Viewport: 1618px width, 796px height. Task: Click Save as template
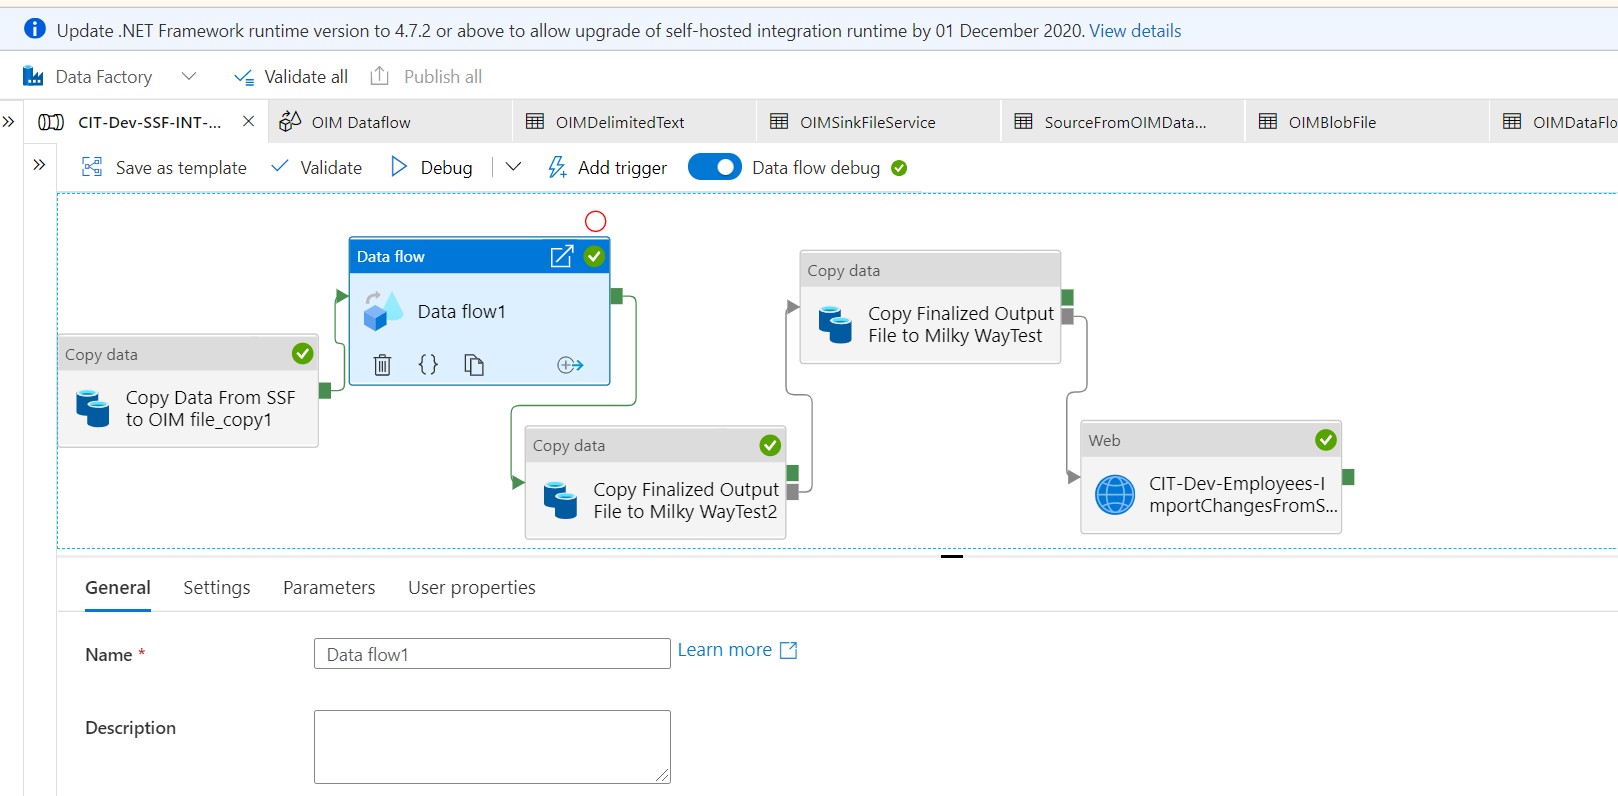(x=164, y=168)
